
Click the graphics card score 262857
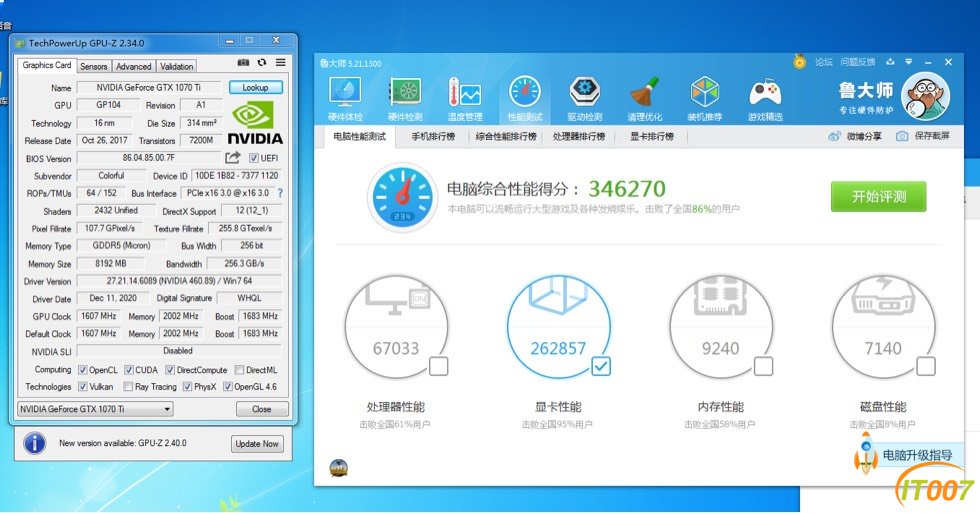(x=558, y=348)
